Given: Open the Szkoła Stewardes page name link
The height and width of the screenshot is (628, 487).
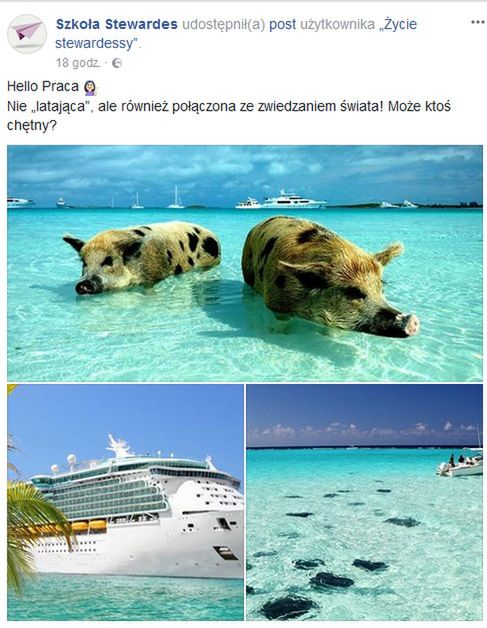Looking at the screenshot, I should point(117,24).
